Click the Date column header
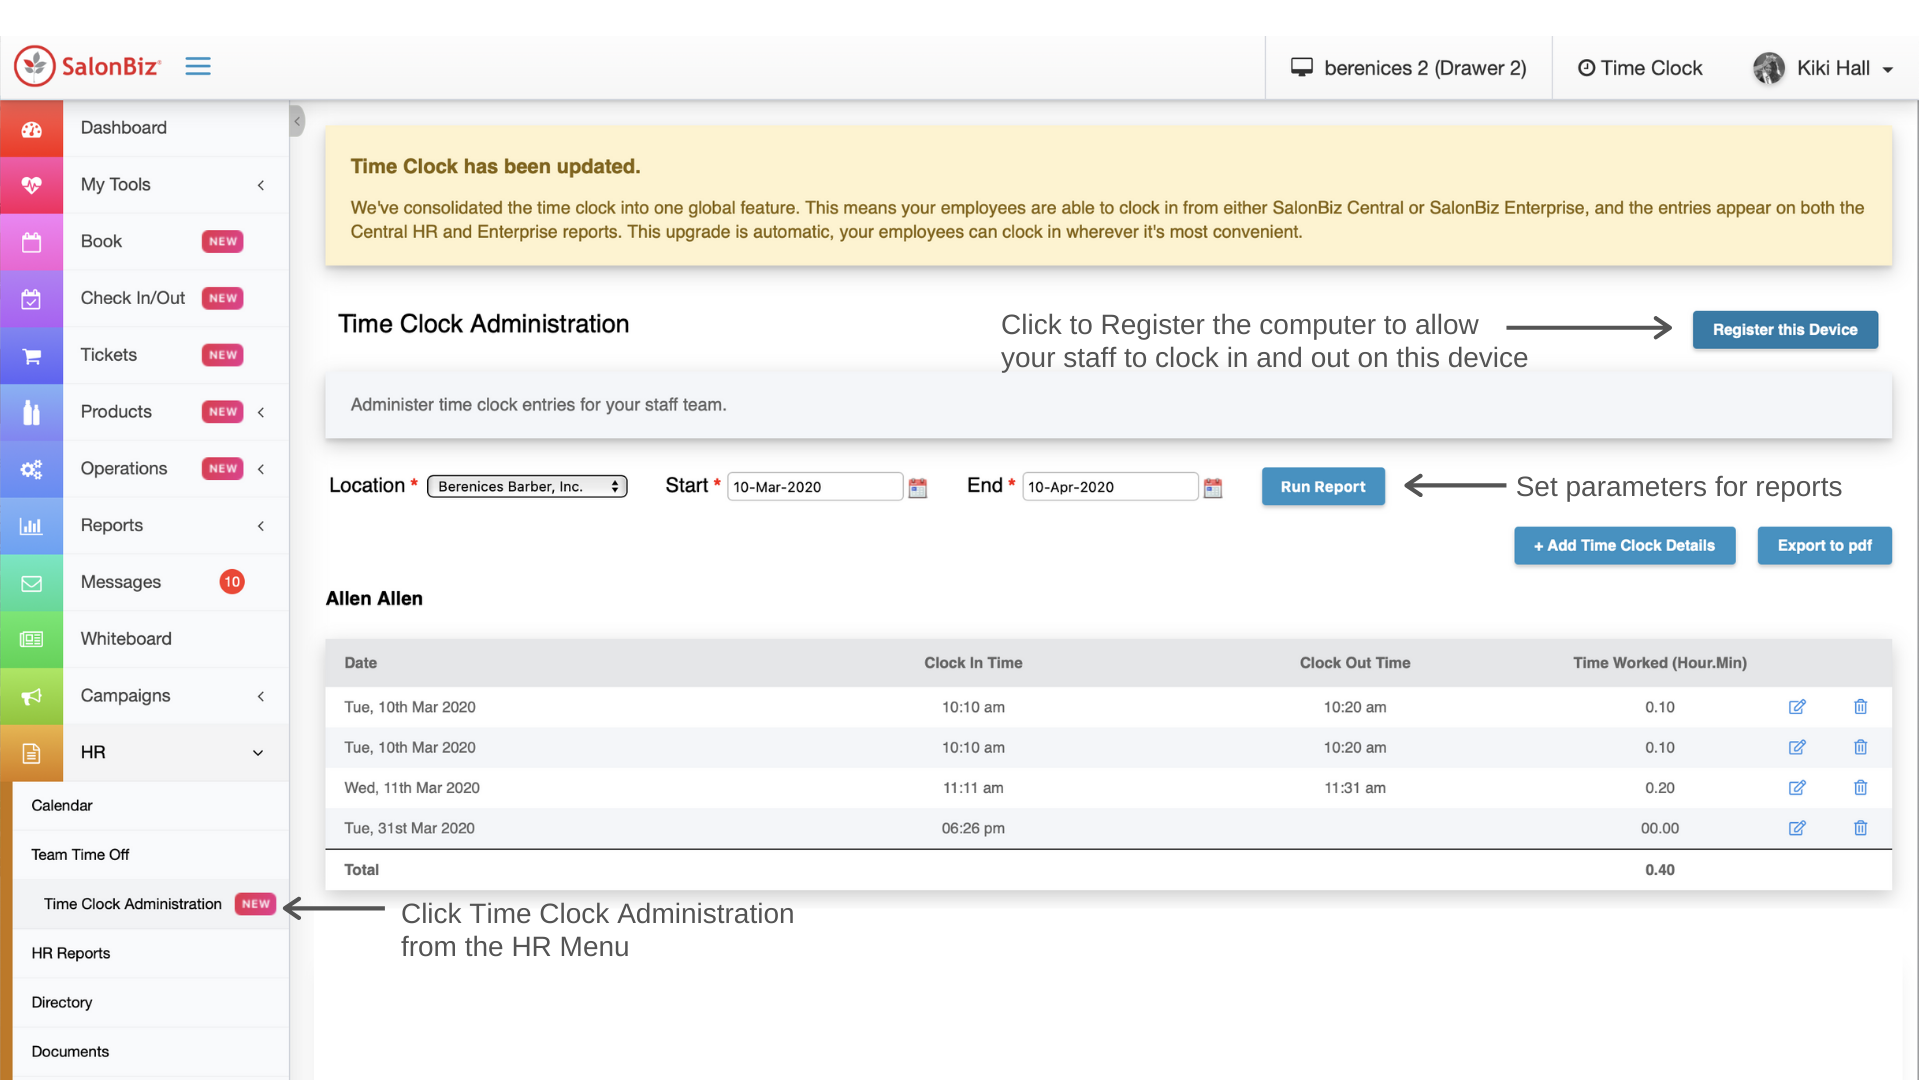Viewport: 1920px width, 1080px height. click(360, 663)
